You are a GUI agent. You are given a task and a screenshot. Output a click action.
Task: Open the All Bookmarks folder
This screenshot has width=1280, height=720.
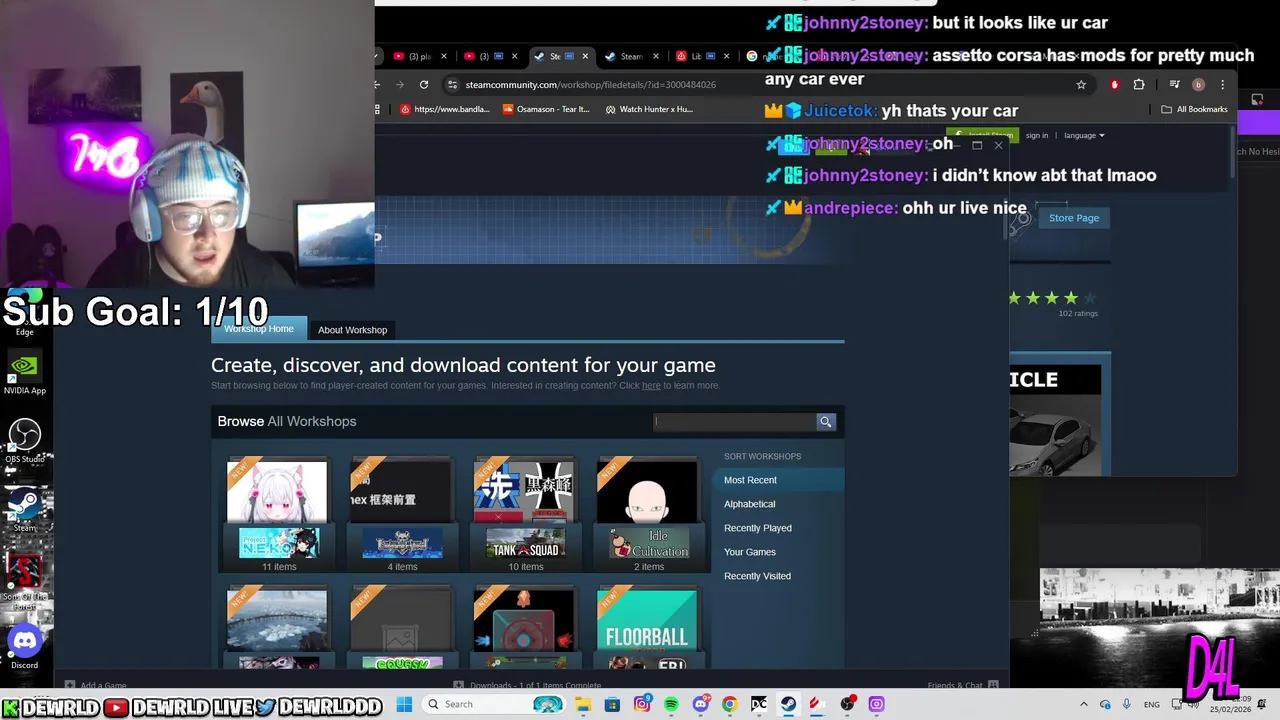tap(1194, 109)
